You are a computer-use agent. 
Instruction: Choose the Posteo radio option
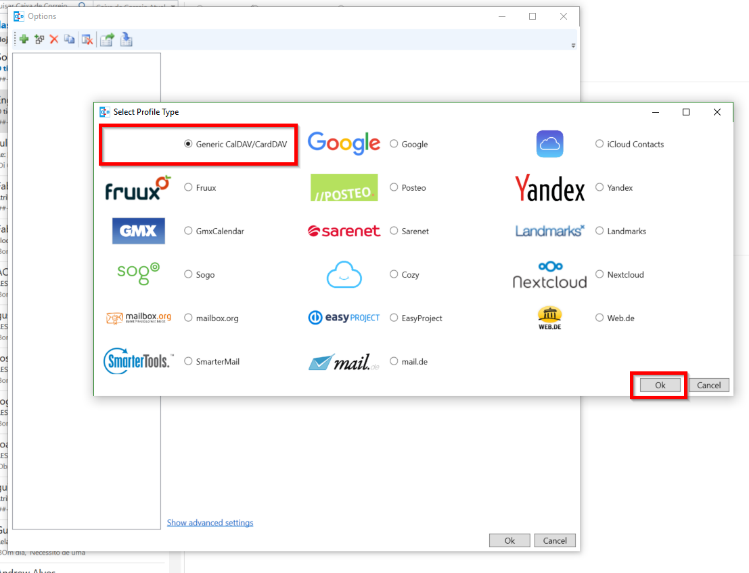pyautogui.click(x=394, y=187)
